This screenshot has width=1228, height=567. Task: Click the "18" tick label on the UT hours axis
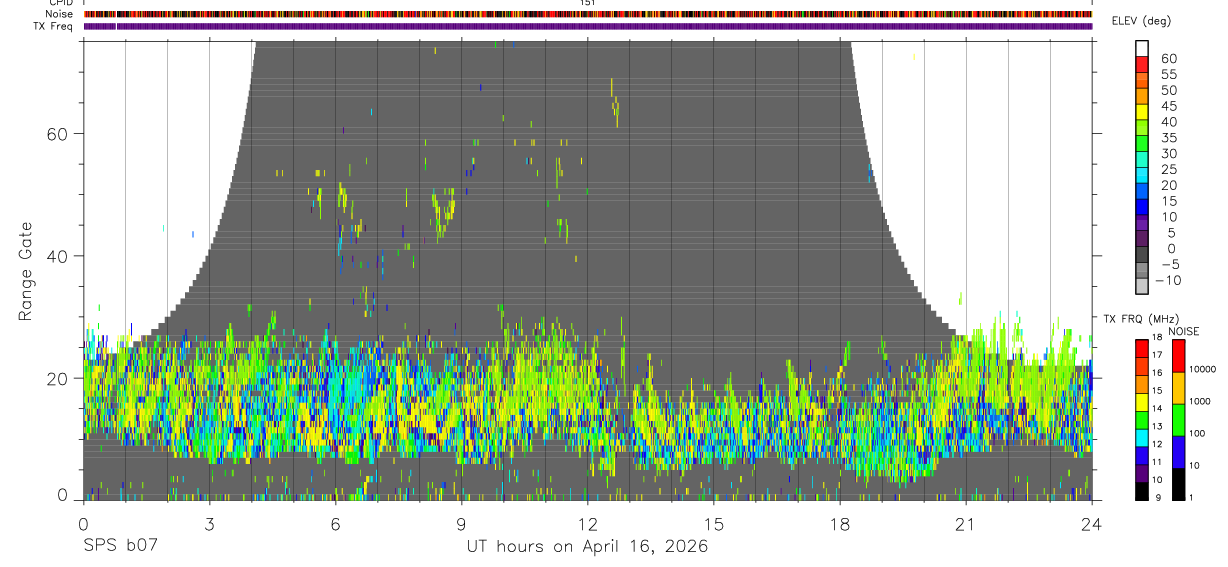click(839, 524)
